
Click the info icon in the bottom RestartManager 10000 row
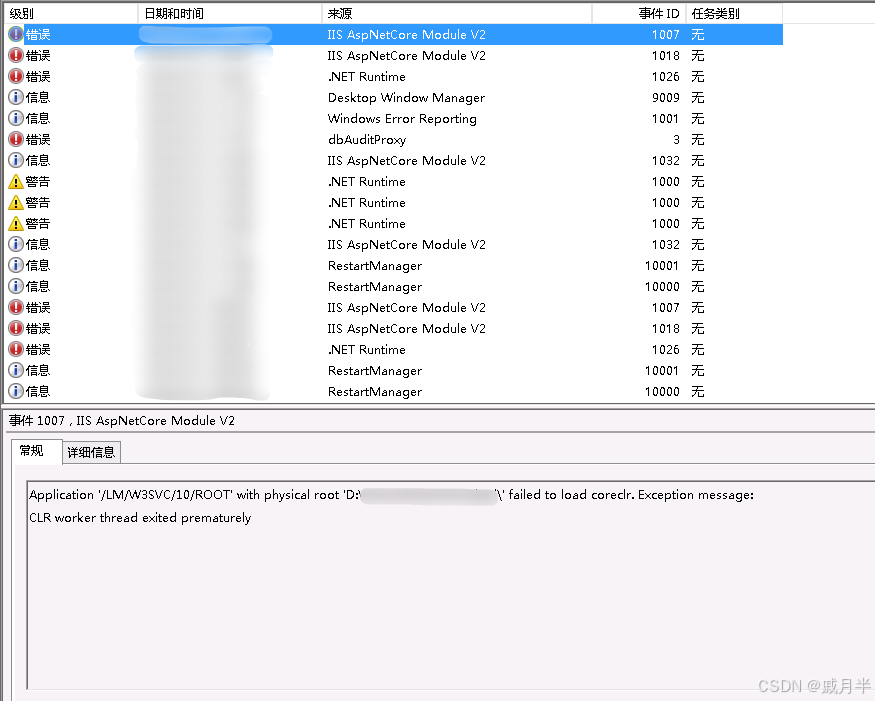(x=16, y=391)
